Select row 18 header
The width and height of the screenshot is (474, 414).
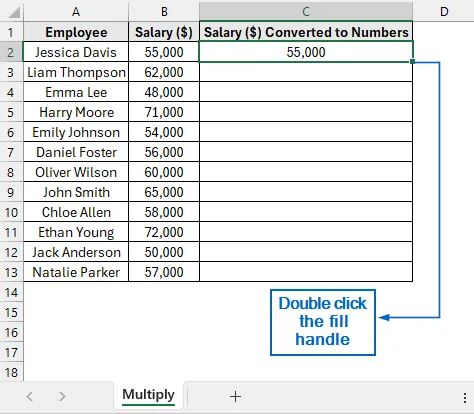pos(11,372)
